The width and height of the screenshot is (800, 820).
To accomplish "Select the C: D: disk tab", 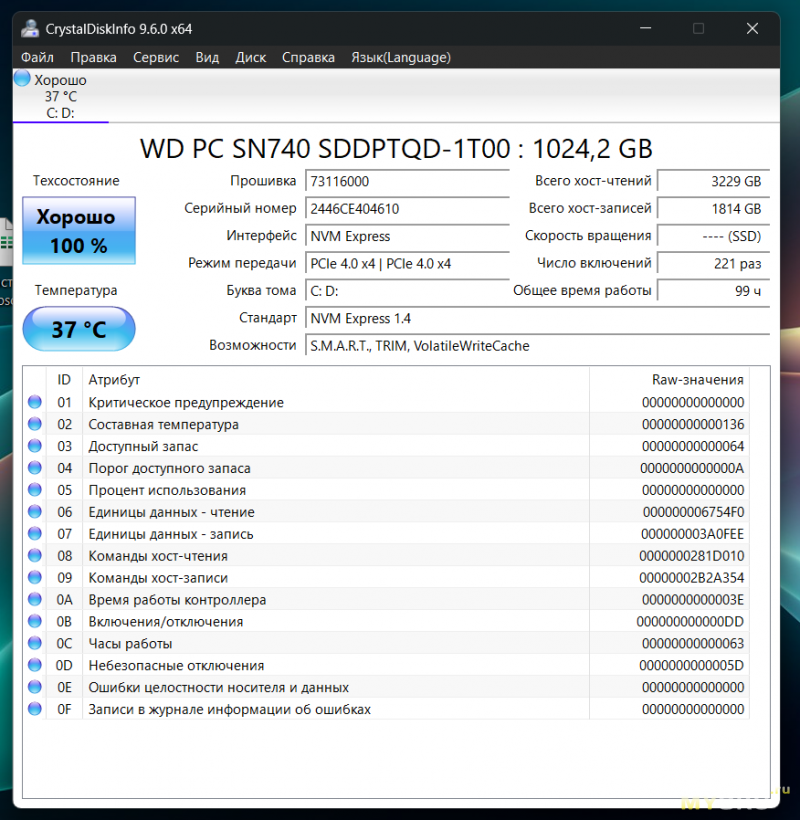I will [x=61, y=96].
